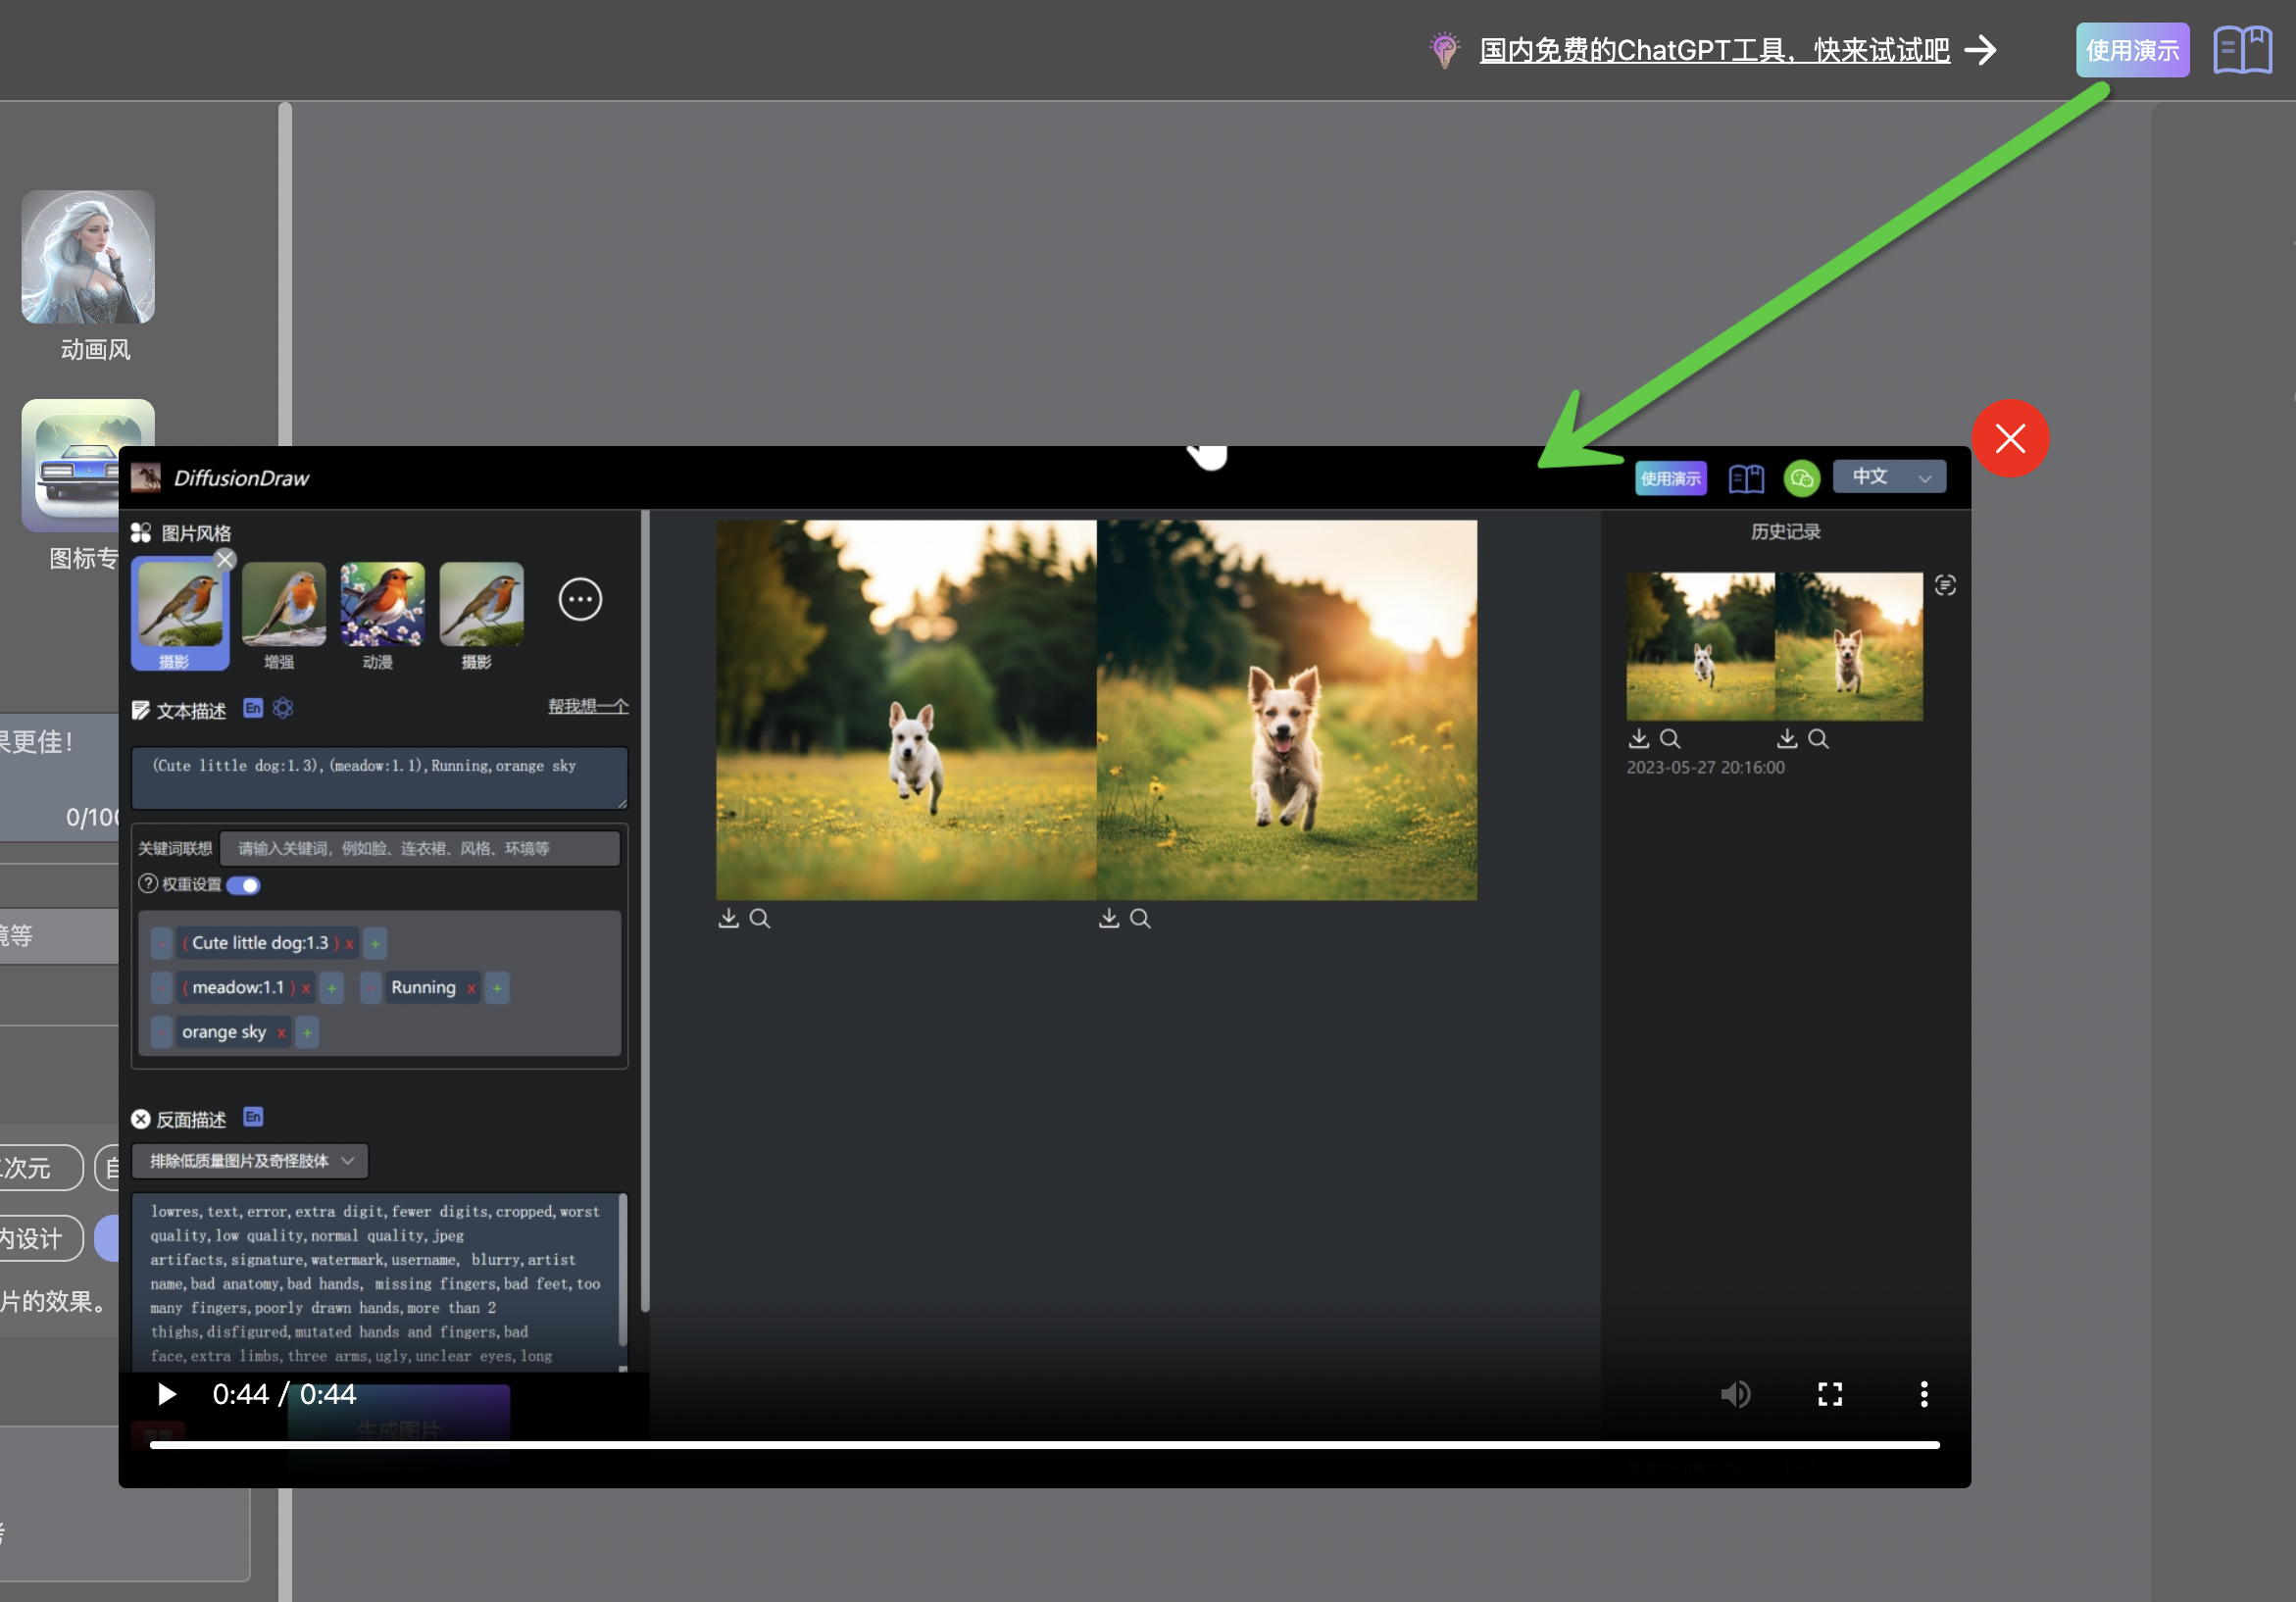
Task: Click the 关键词联想 keyword input field
Action: coord(419,848)
